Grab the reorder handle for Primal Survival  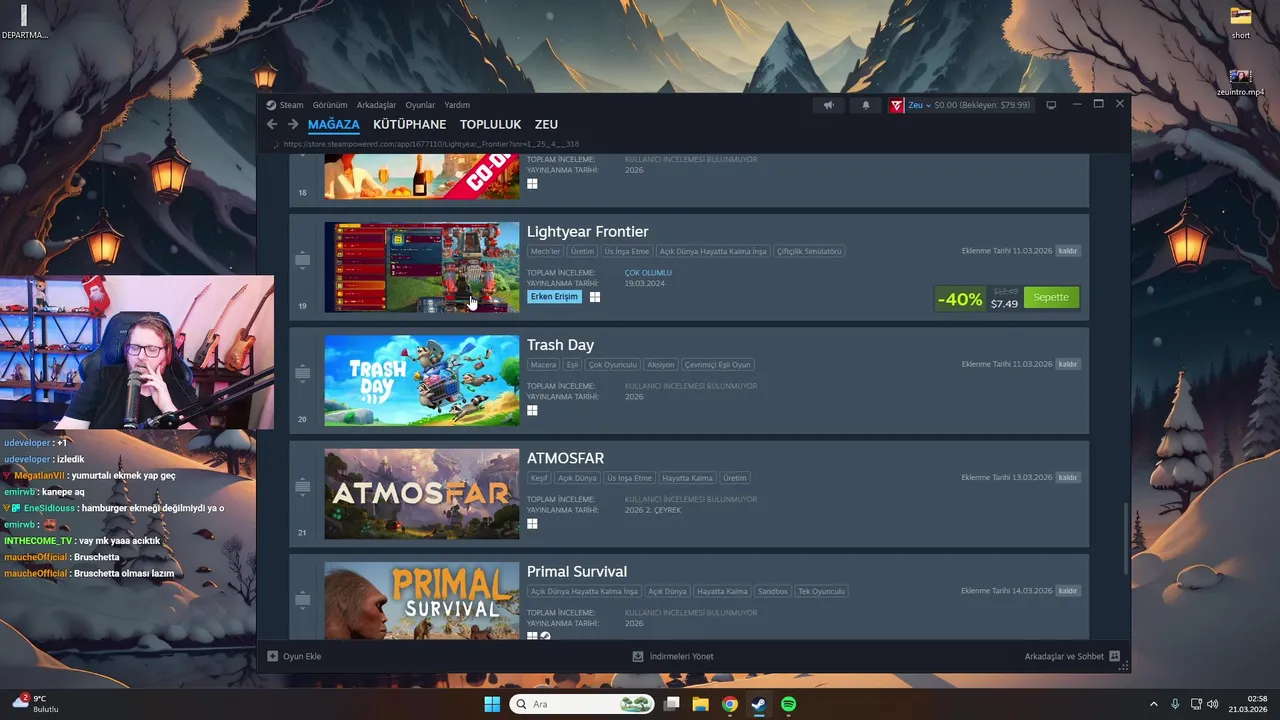(x=302, y=600)
